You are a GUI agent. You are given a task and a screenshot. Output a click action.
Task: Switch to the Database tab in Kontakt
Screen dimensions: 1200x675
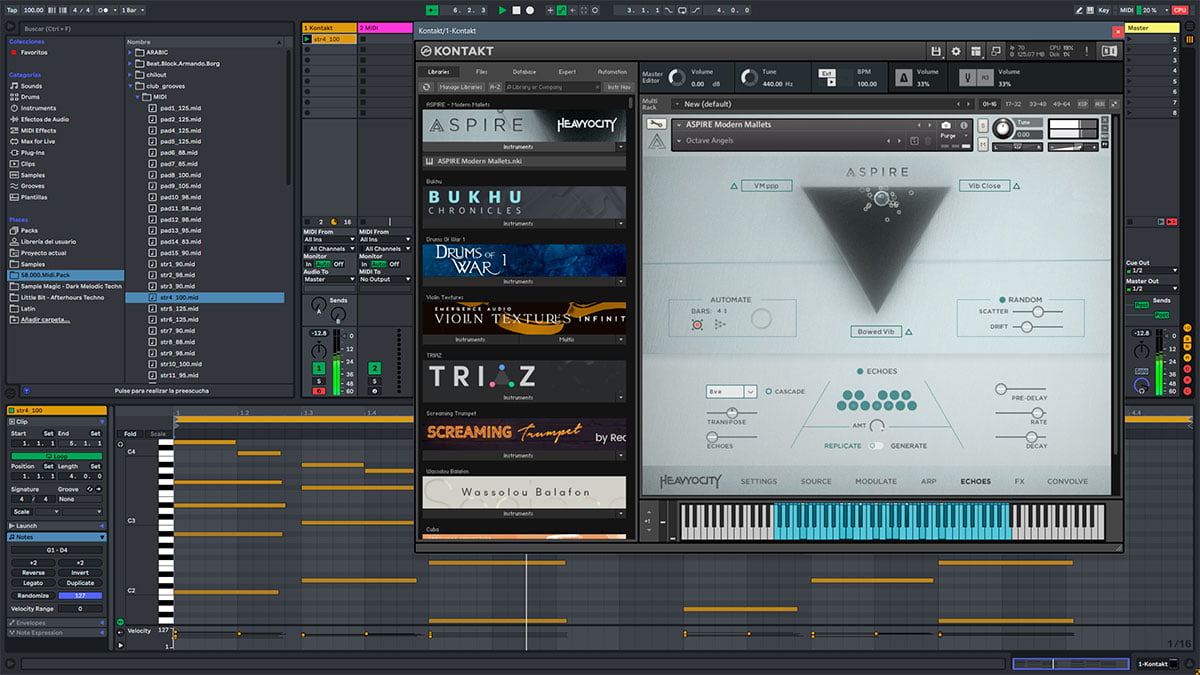tap(524, 72)
